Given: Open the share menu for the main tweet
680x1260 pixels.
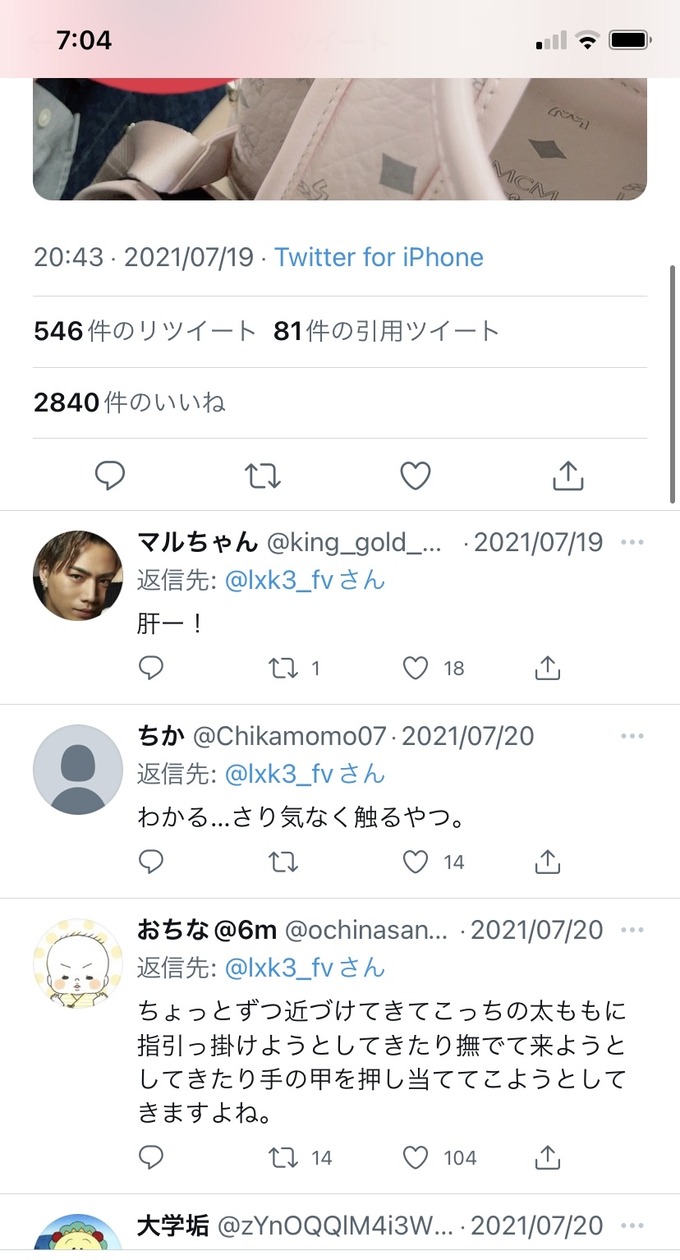Looking at the screenshot, I should 567,476.
